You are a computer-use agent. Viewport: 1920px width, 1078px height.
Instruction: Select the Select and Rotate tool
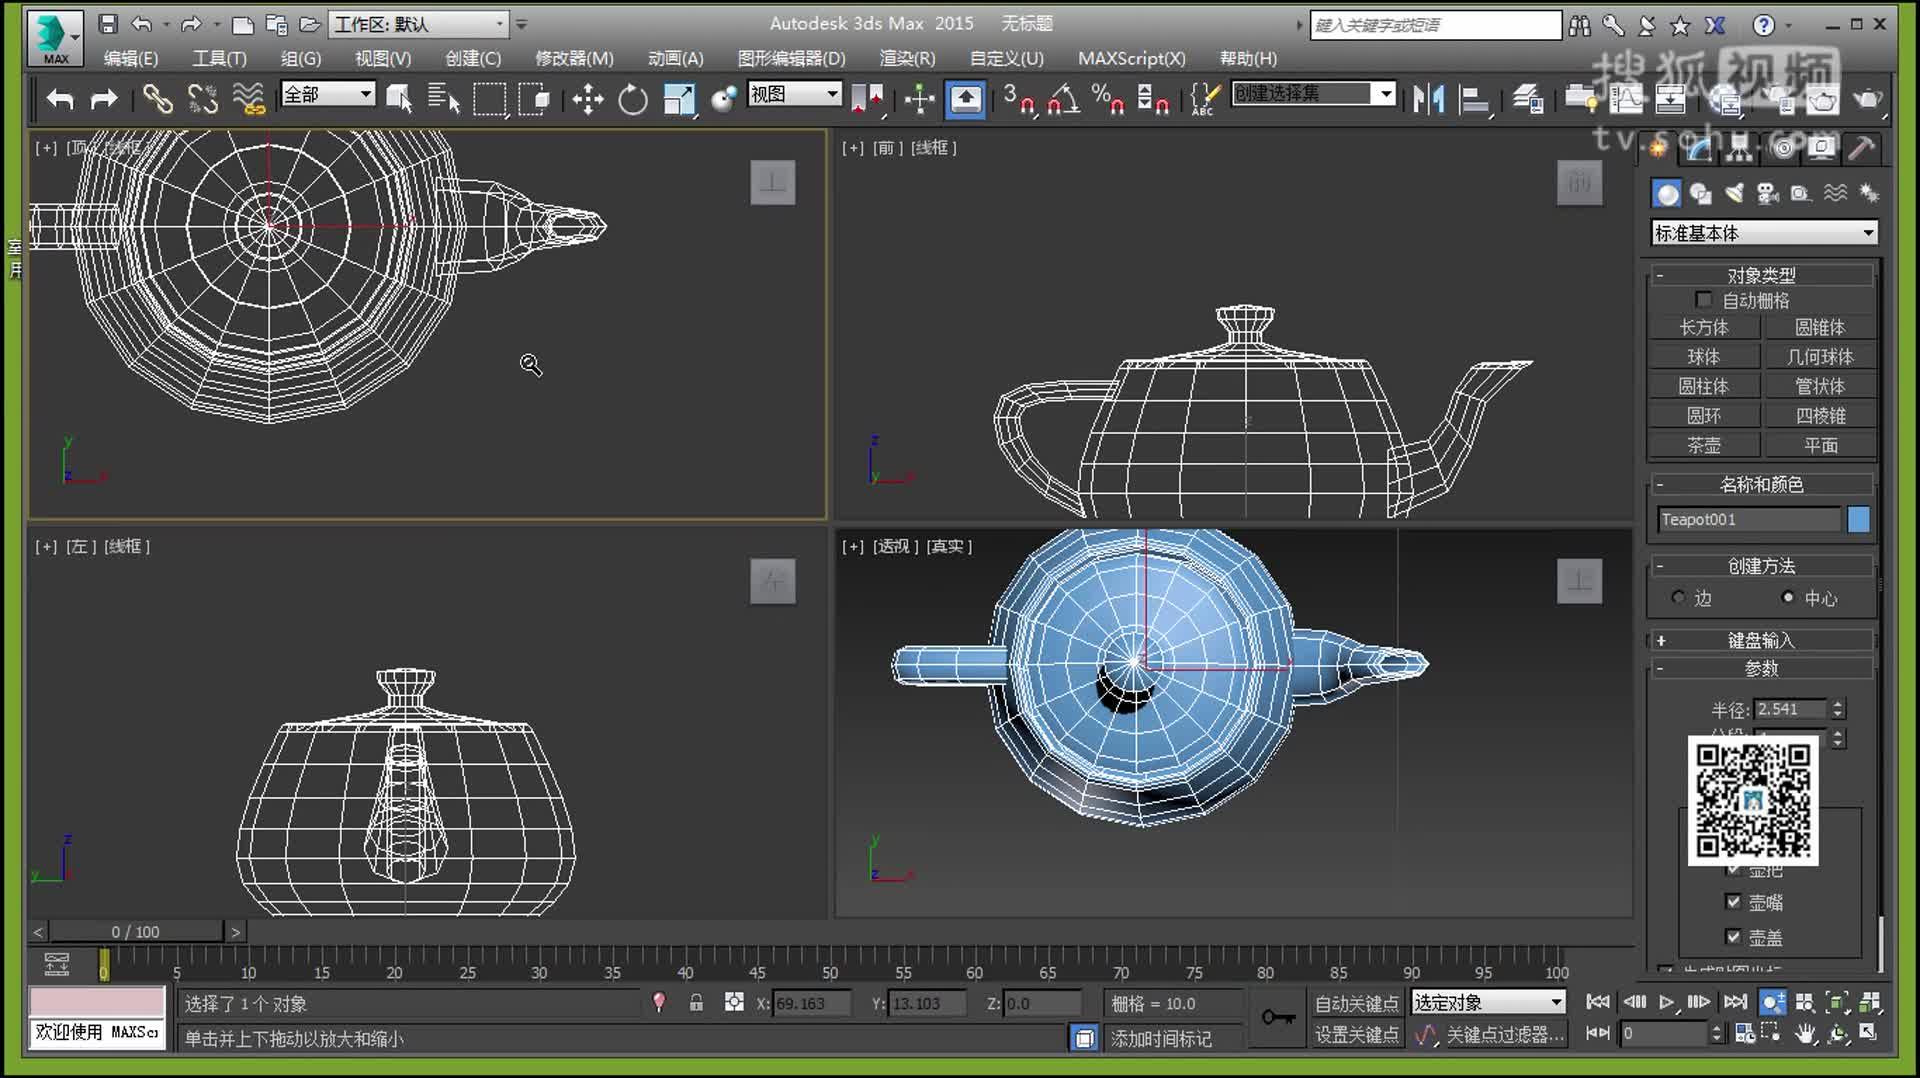631,99
